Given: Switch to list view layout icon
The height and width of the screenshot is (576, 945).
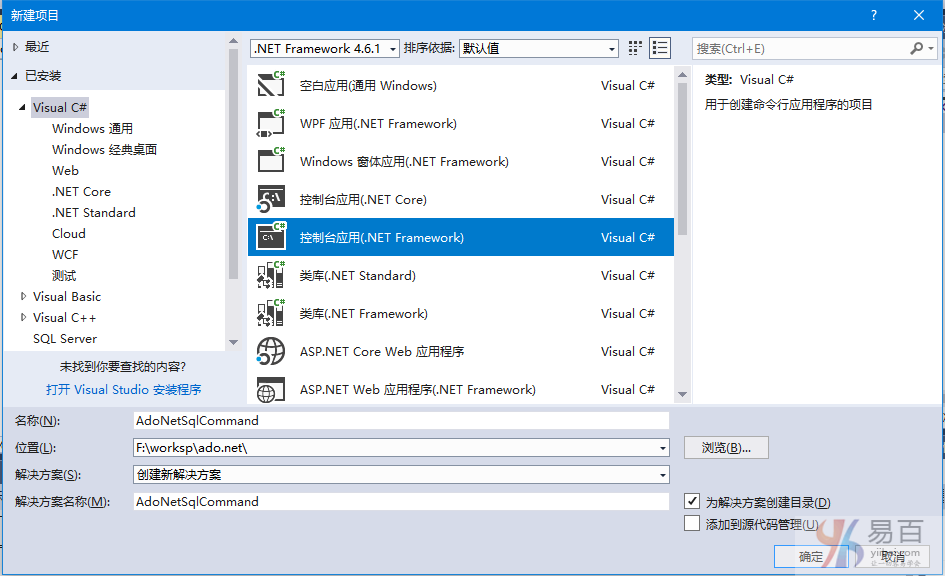Looking at the screenshot, I should (660, 48).
